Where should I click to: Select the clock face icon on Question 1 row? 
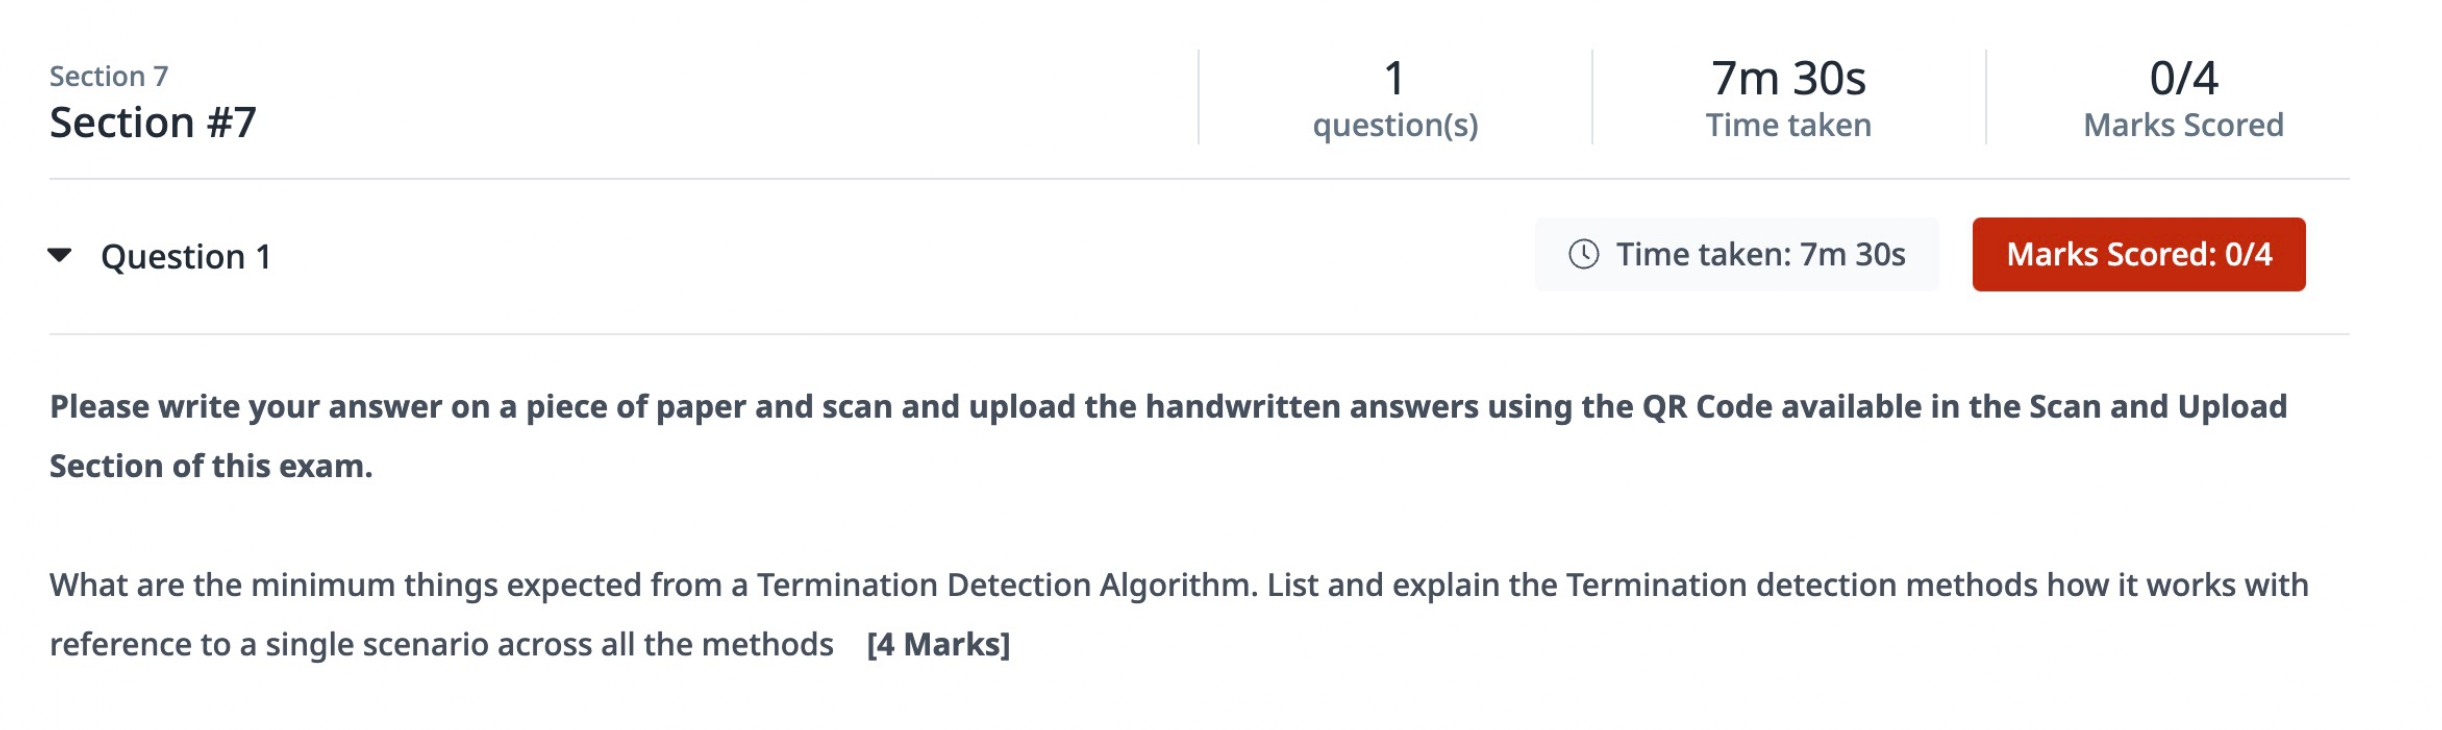tap(1586, 254)
